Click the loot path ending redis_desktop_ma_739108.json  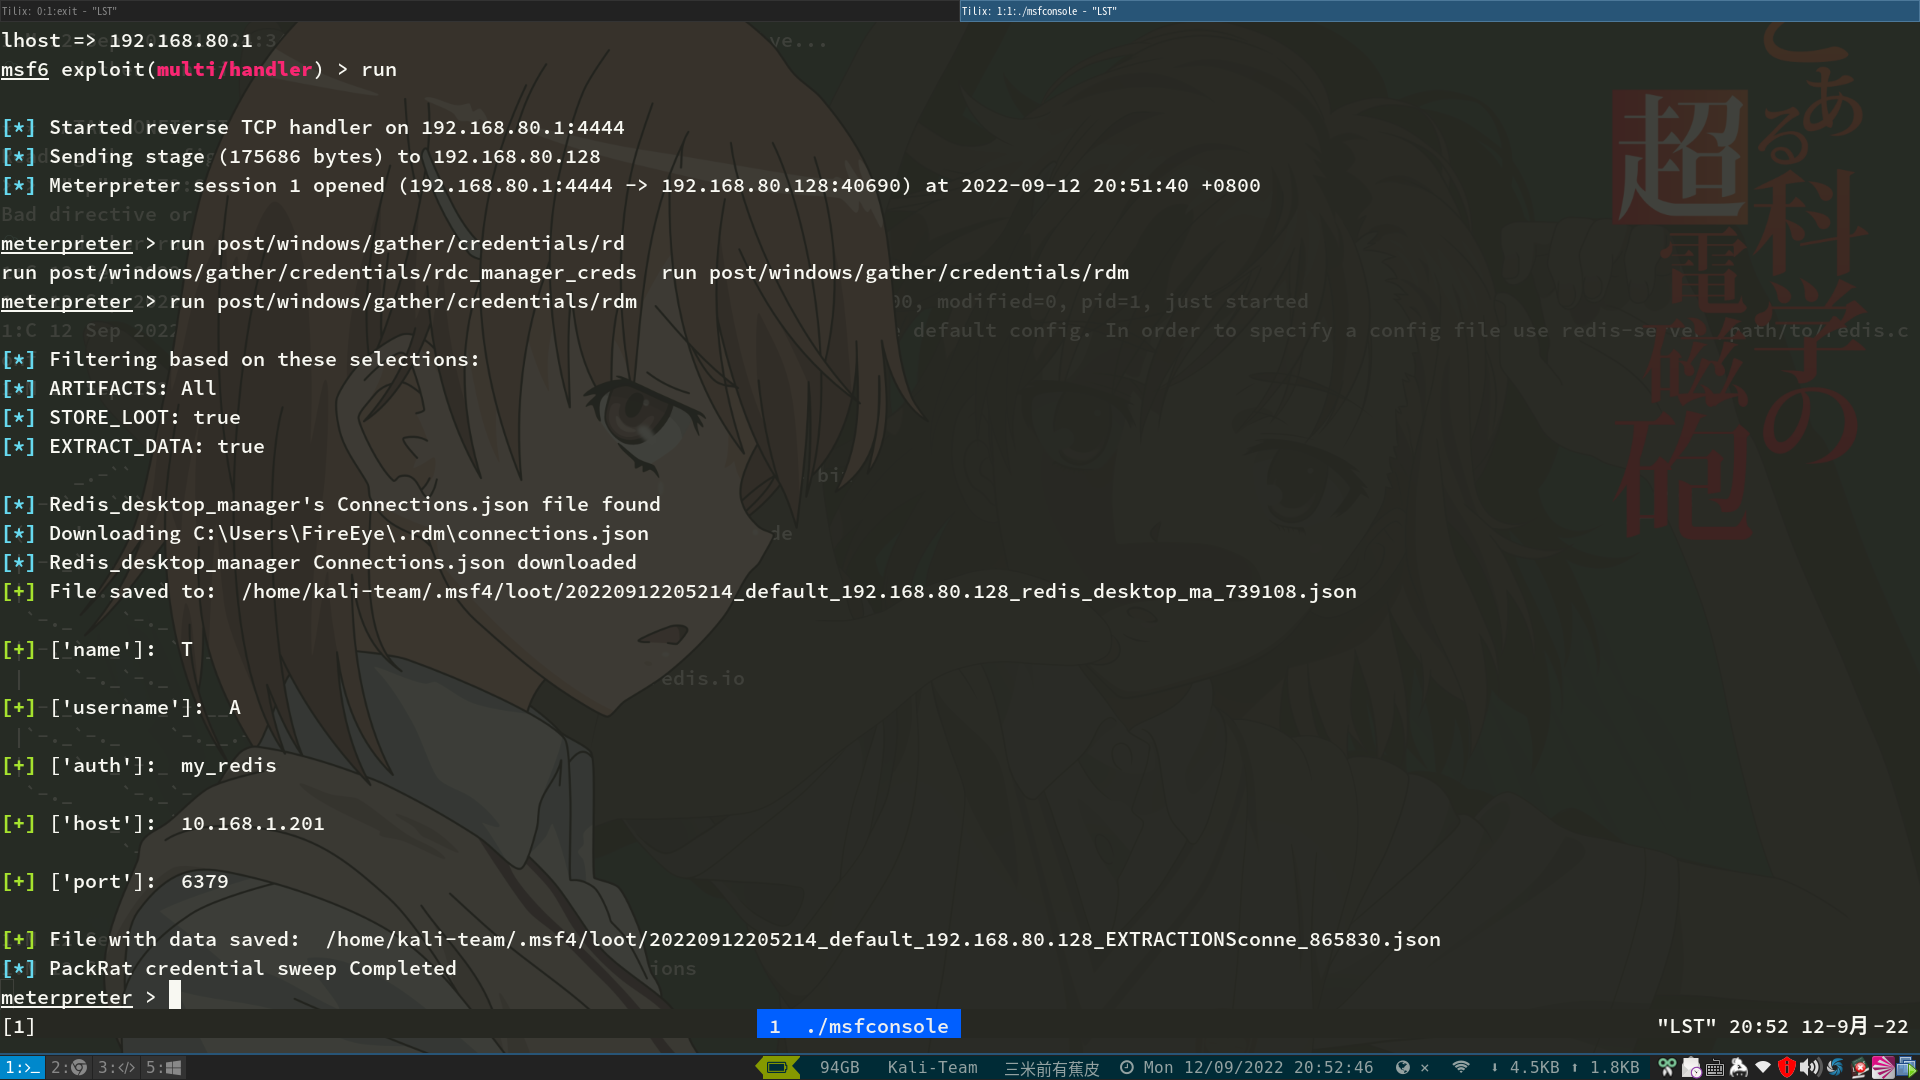pos(799,591)
